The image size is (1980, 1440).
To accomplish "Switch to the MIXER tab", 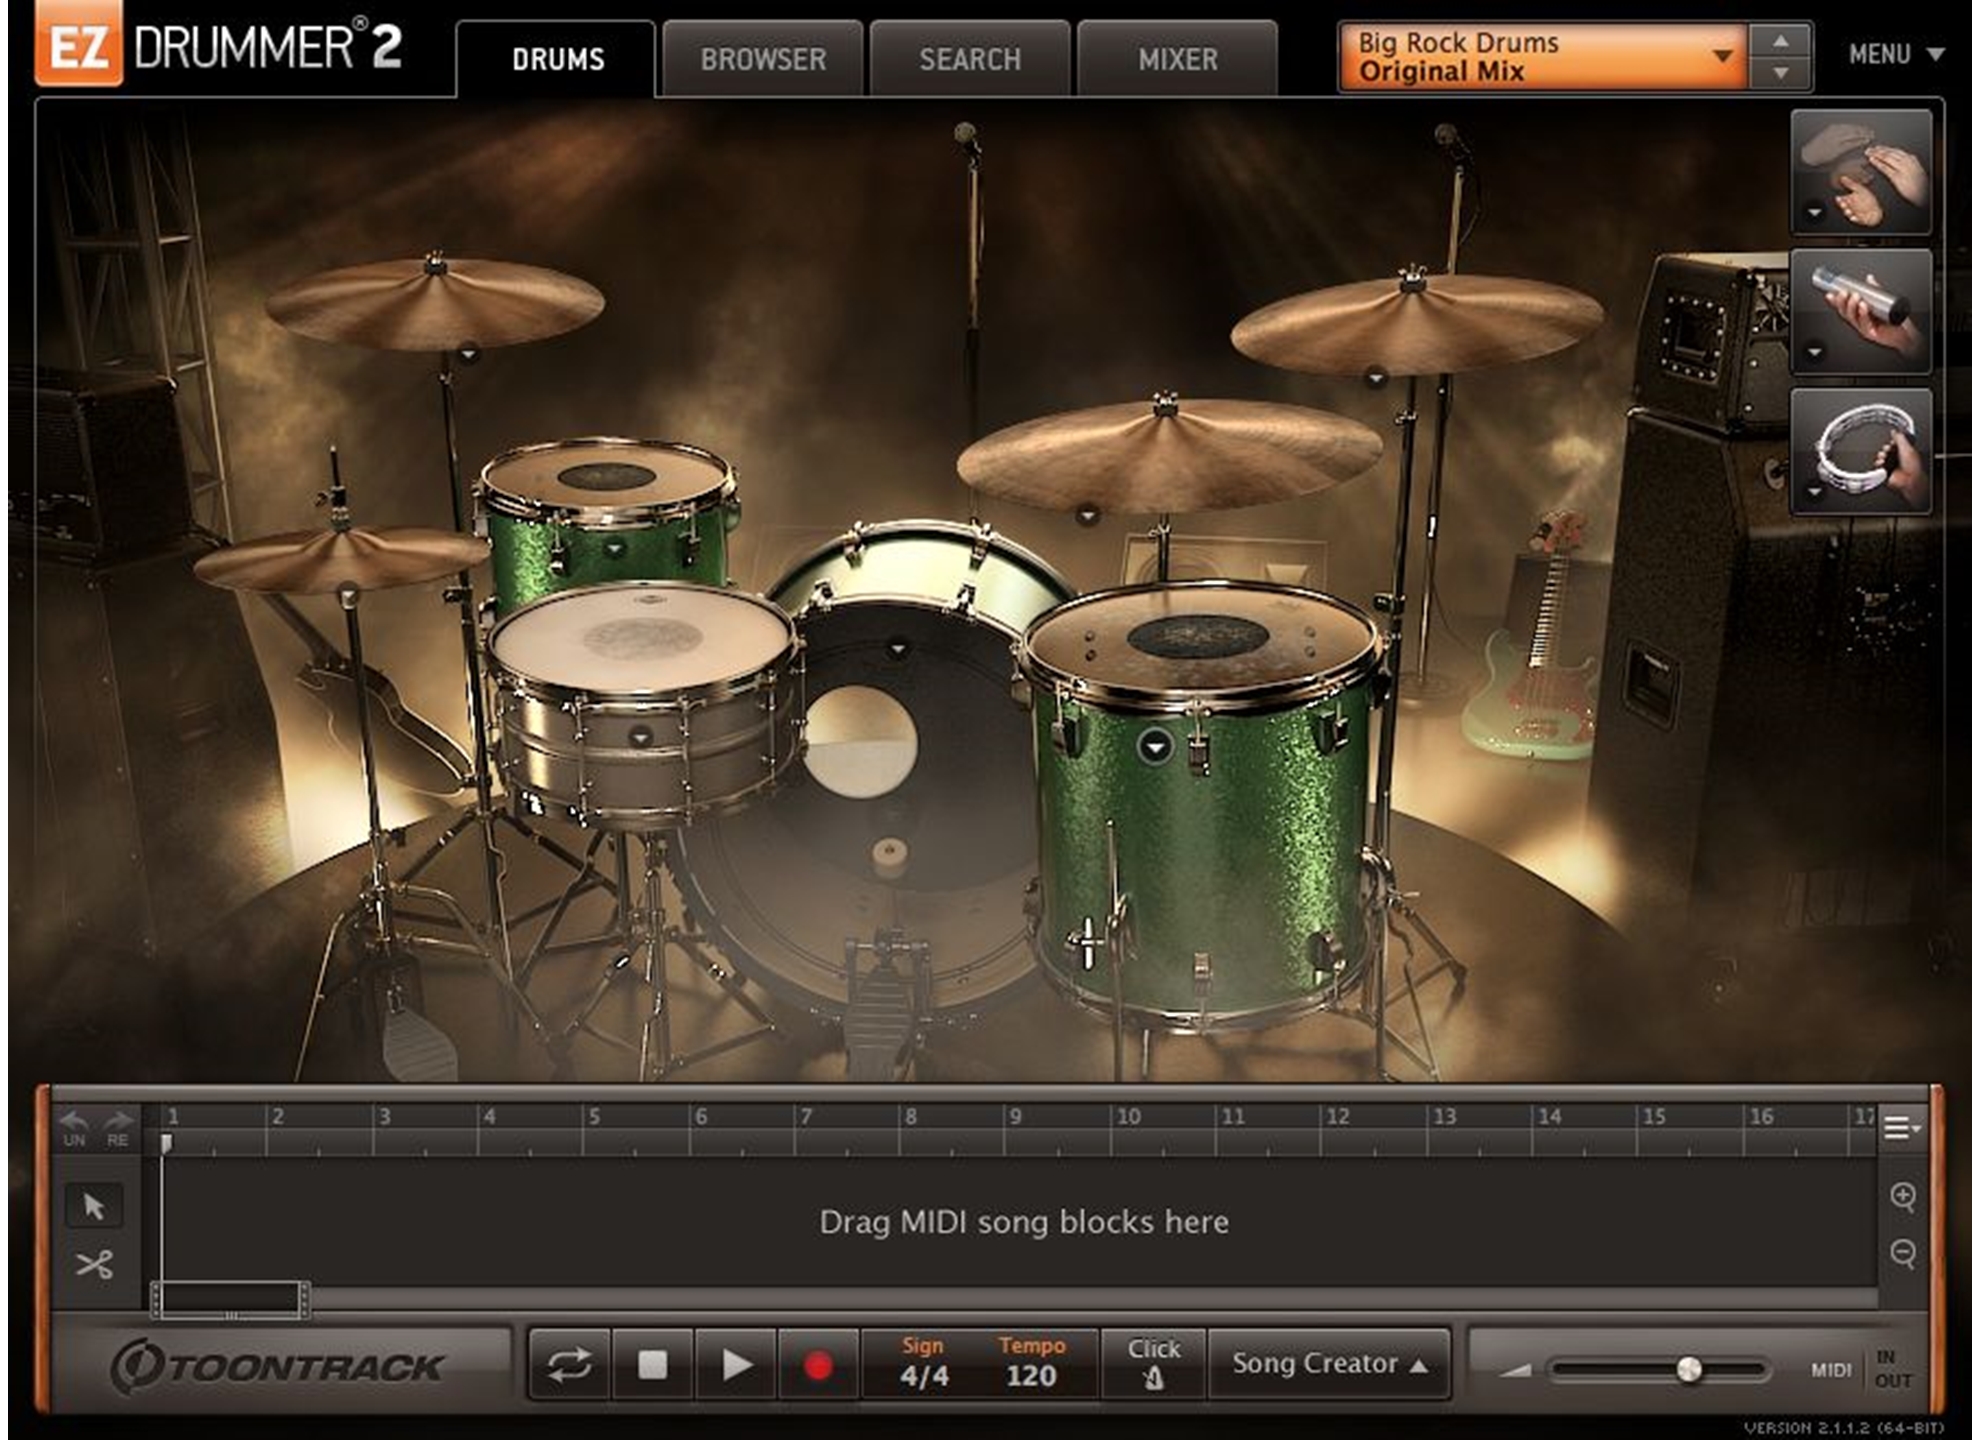I will click(x=1177, y=60).
